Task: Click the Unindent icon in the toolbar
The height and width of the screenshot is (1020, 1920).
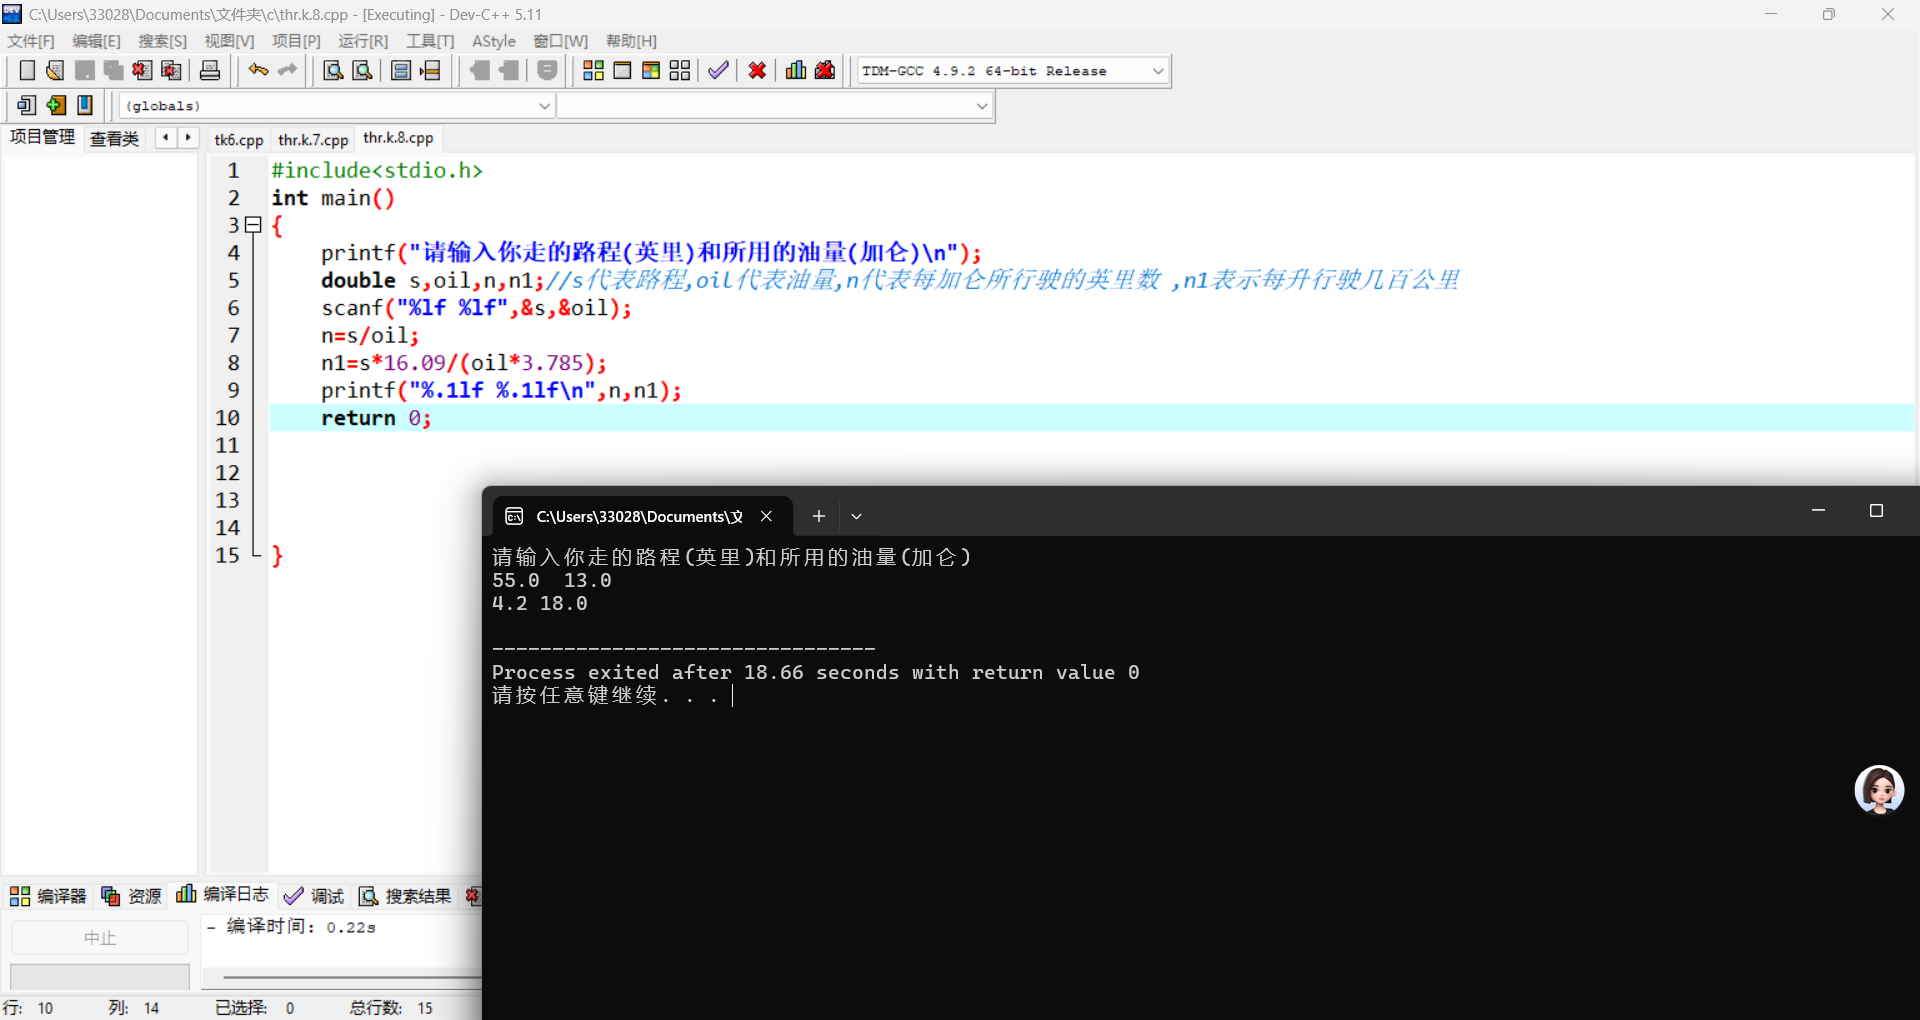Action: (x=509, y=70)
